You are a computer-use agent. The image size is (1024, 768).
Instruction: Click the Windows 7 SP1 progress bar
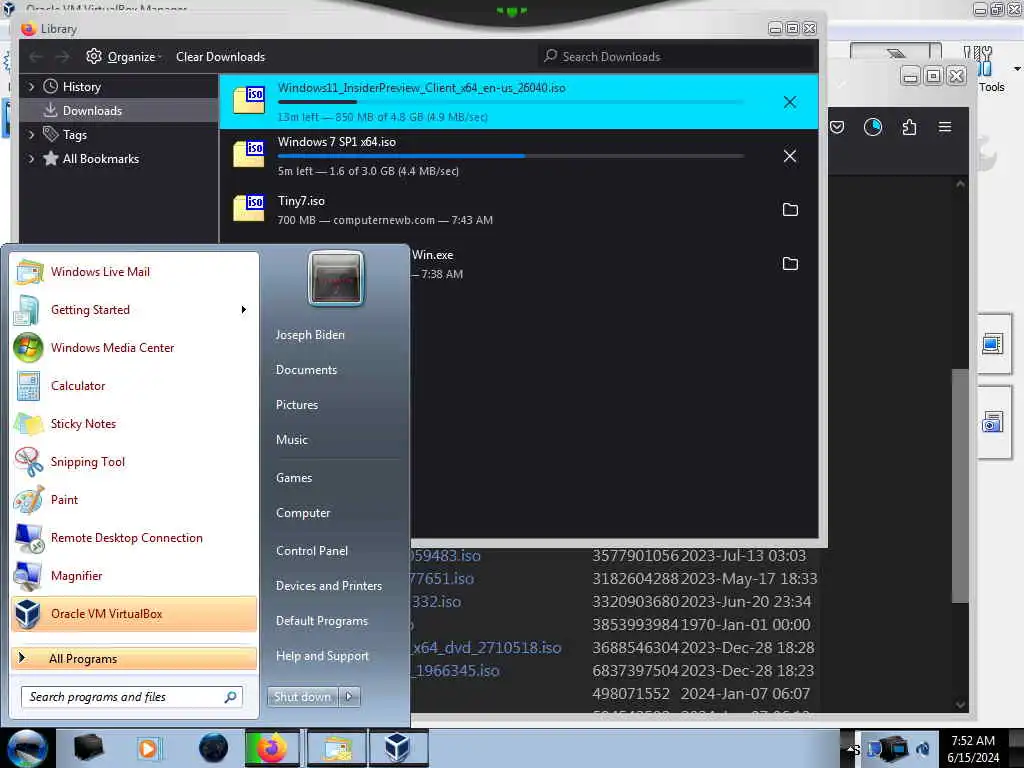point(511,156)
